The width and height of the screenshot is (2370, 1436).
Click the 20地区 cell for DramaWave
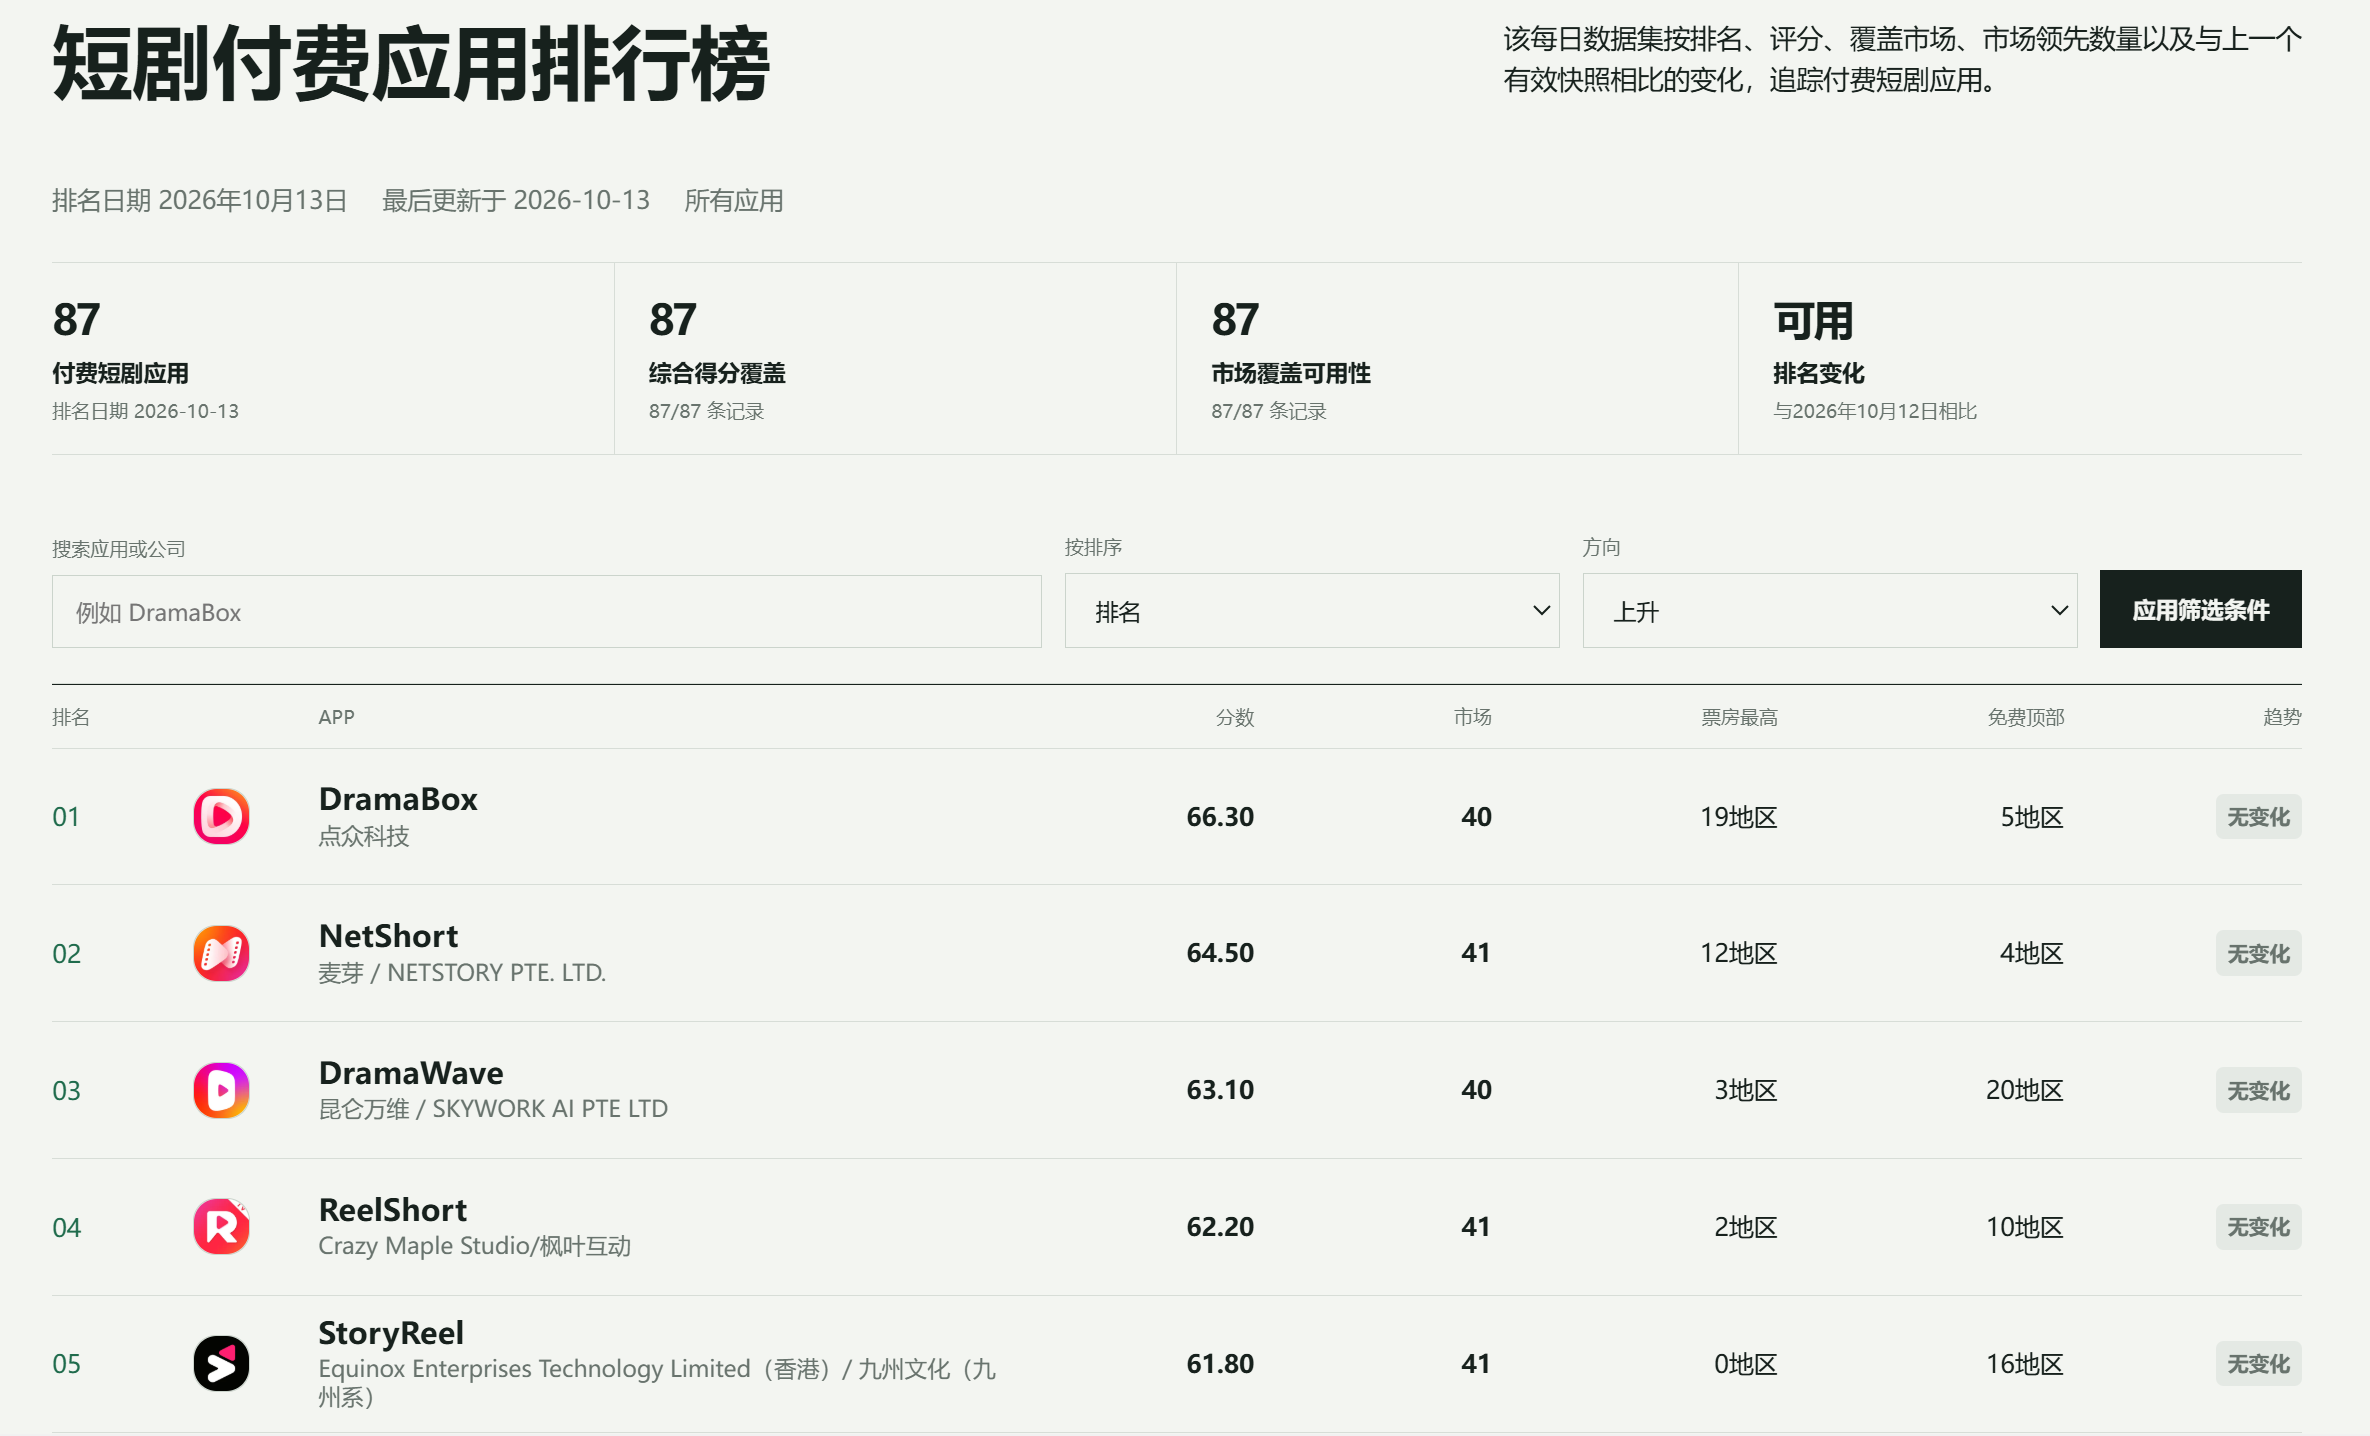(2025, 1090)
